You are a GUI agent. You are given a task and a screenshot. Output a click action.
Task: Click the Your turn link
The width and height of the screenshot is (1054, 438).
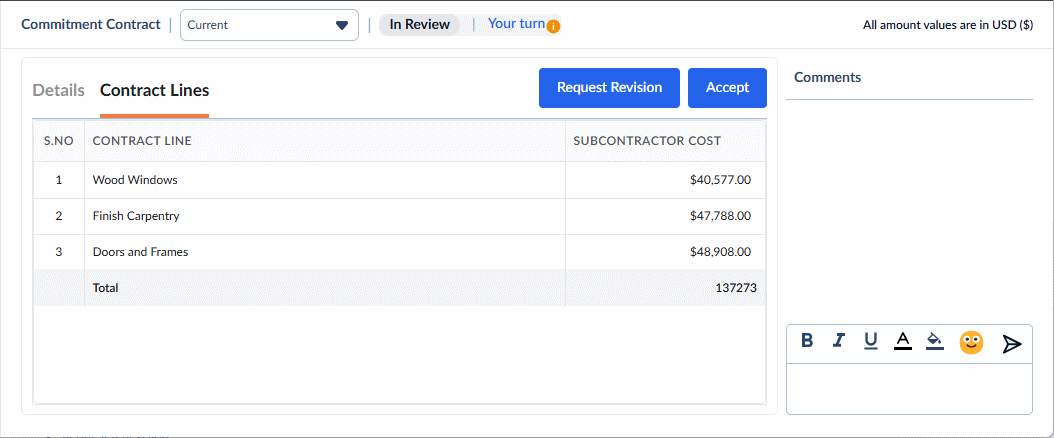[516, 24]
